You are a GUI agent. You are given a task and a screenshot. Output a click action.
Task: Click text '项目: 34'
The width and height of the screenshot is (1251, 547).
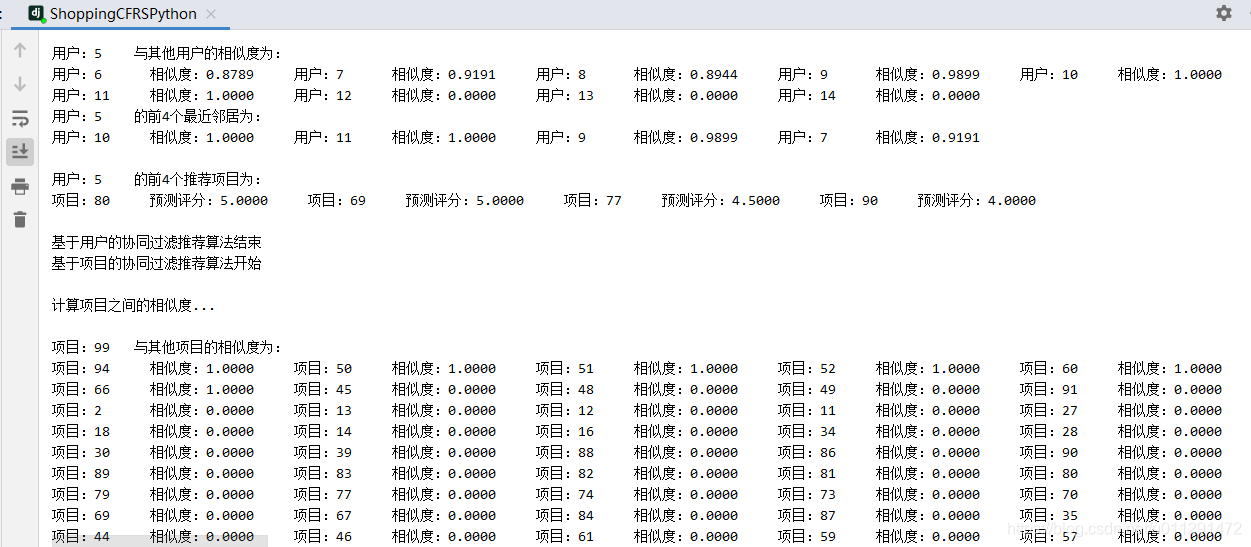click(x=807, y=431)
